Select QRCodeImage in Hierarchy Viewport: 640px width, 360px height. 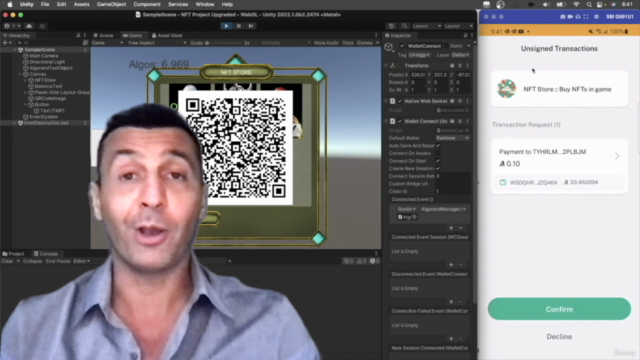[x=50, y=98]
